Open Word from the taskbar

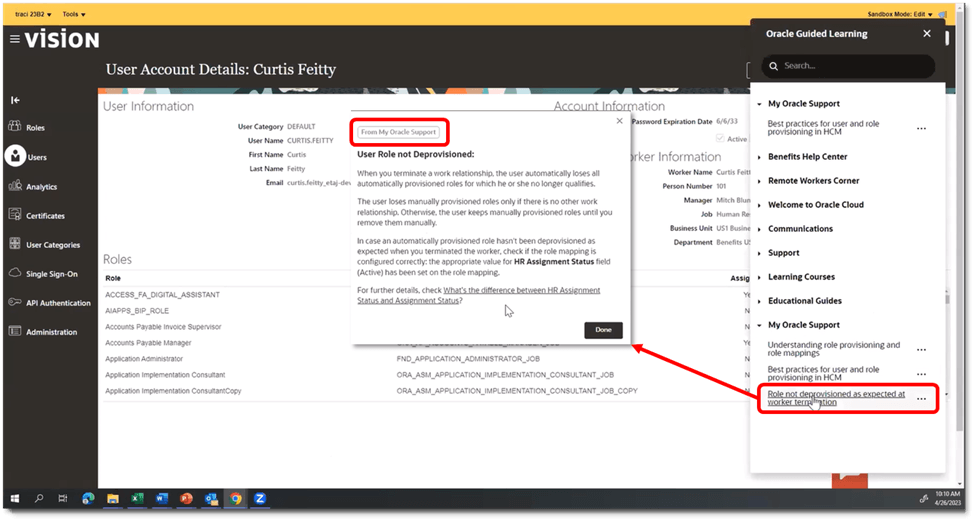[162, 498]
